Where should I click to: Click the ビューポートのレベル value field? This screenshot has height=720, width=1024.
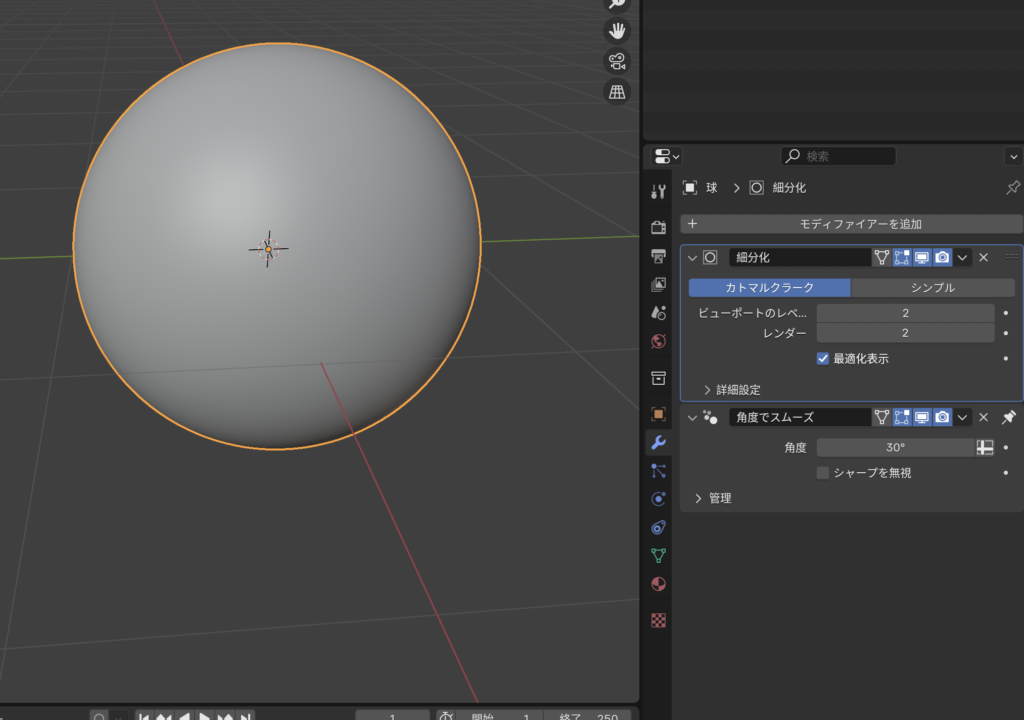point(906,313)
